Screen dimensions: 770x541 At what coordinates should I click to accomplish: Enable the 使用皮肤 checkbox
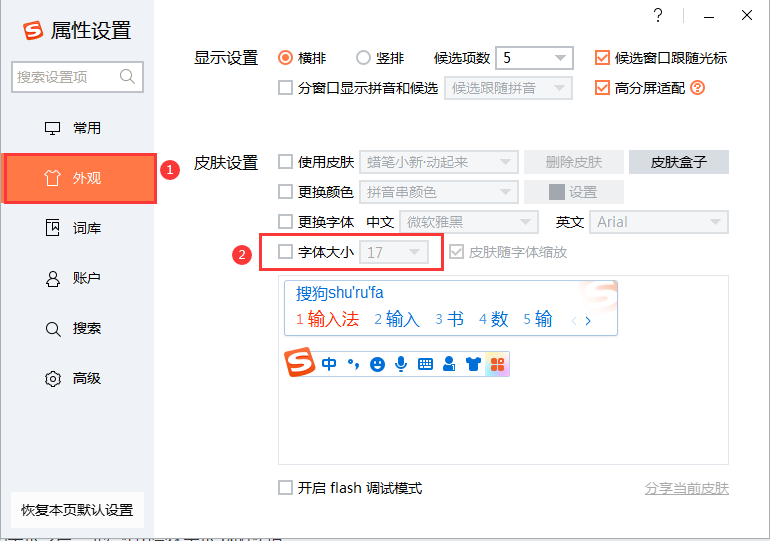(x=285, y=162)
